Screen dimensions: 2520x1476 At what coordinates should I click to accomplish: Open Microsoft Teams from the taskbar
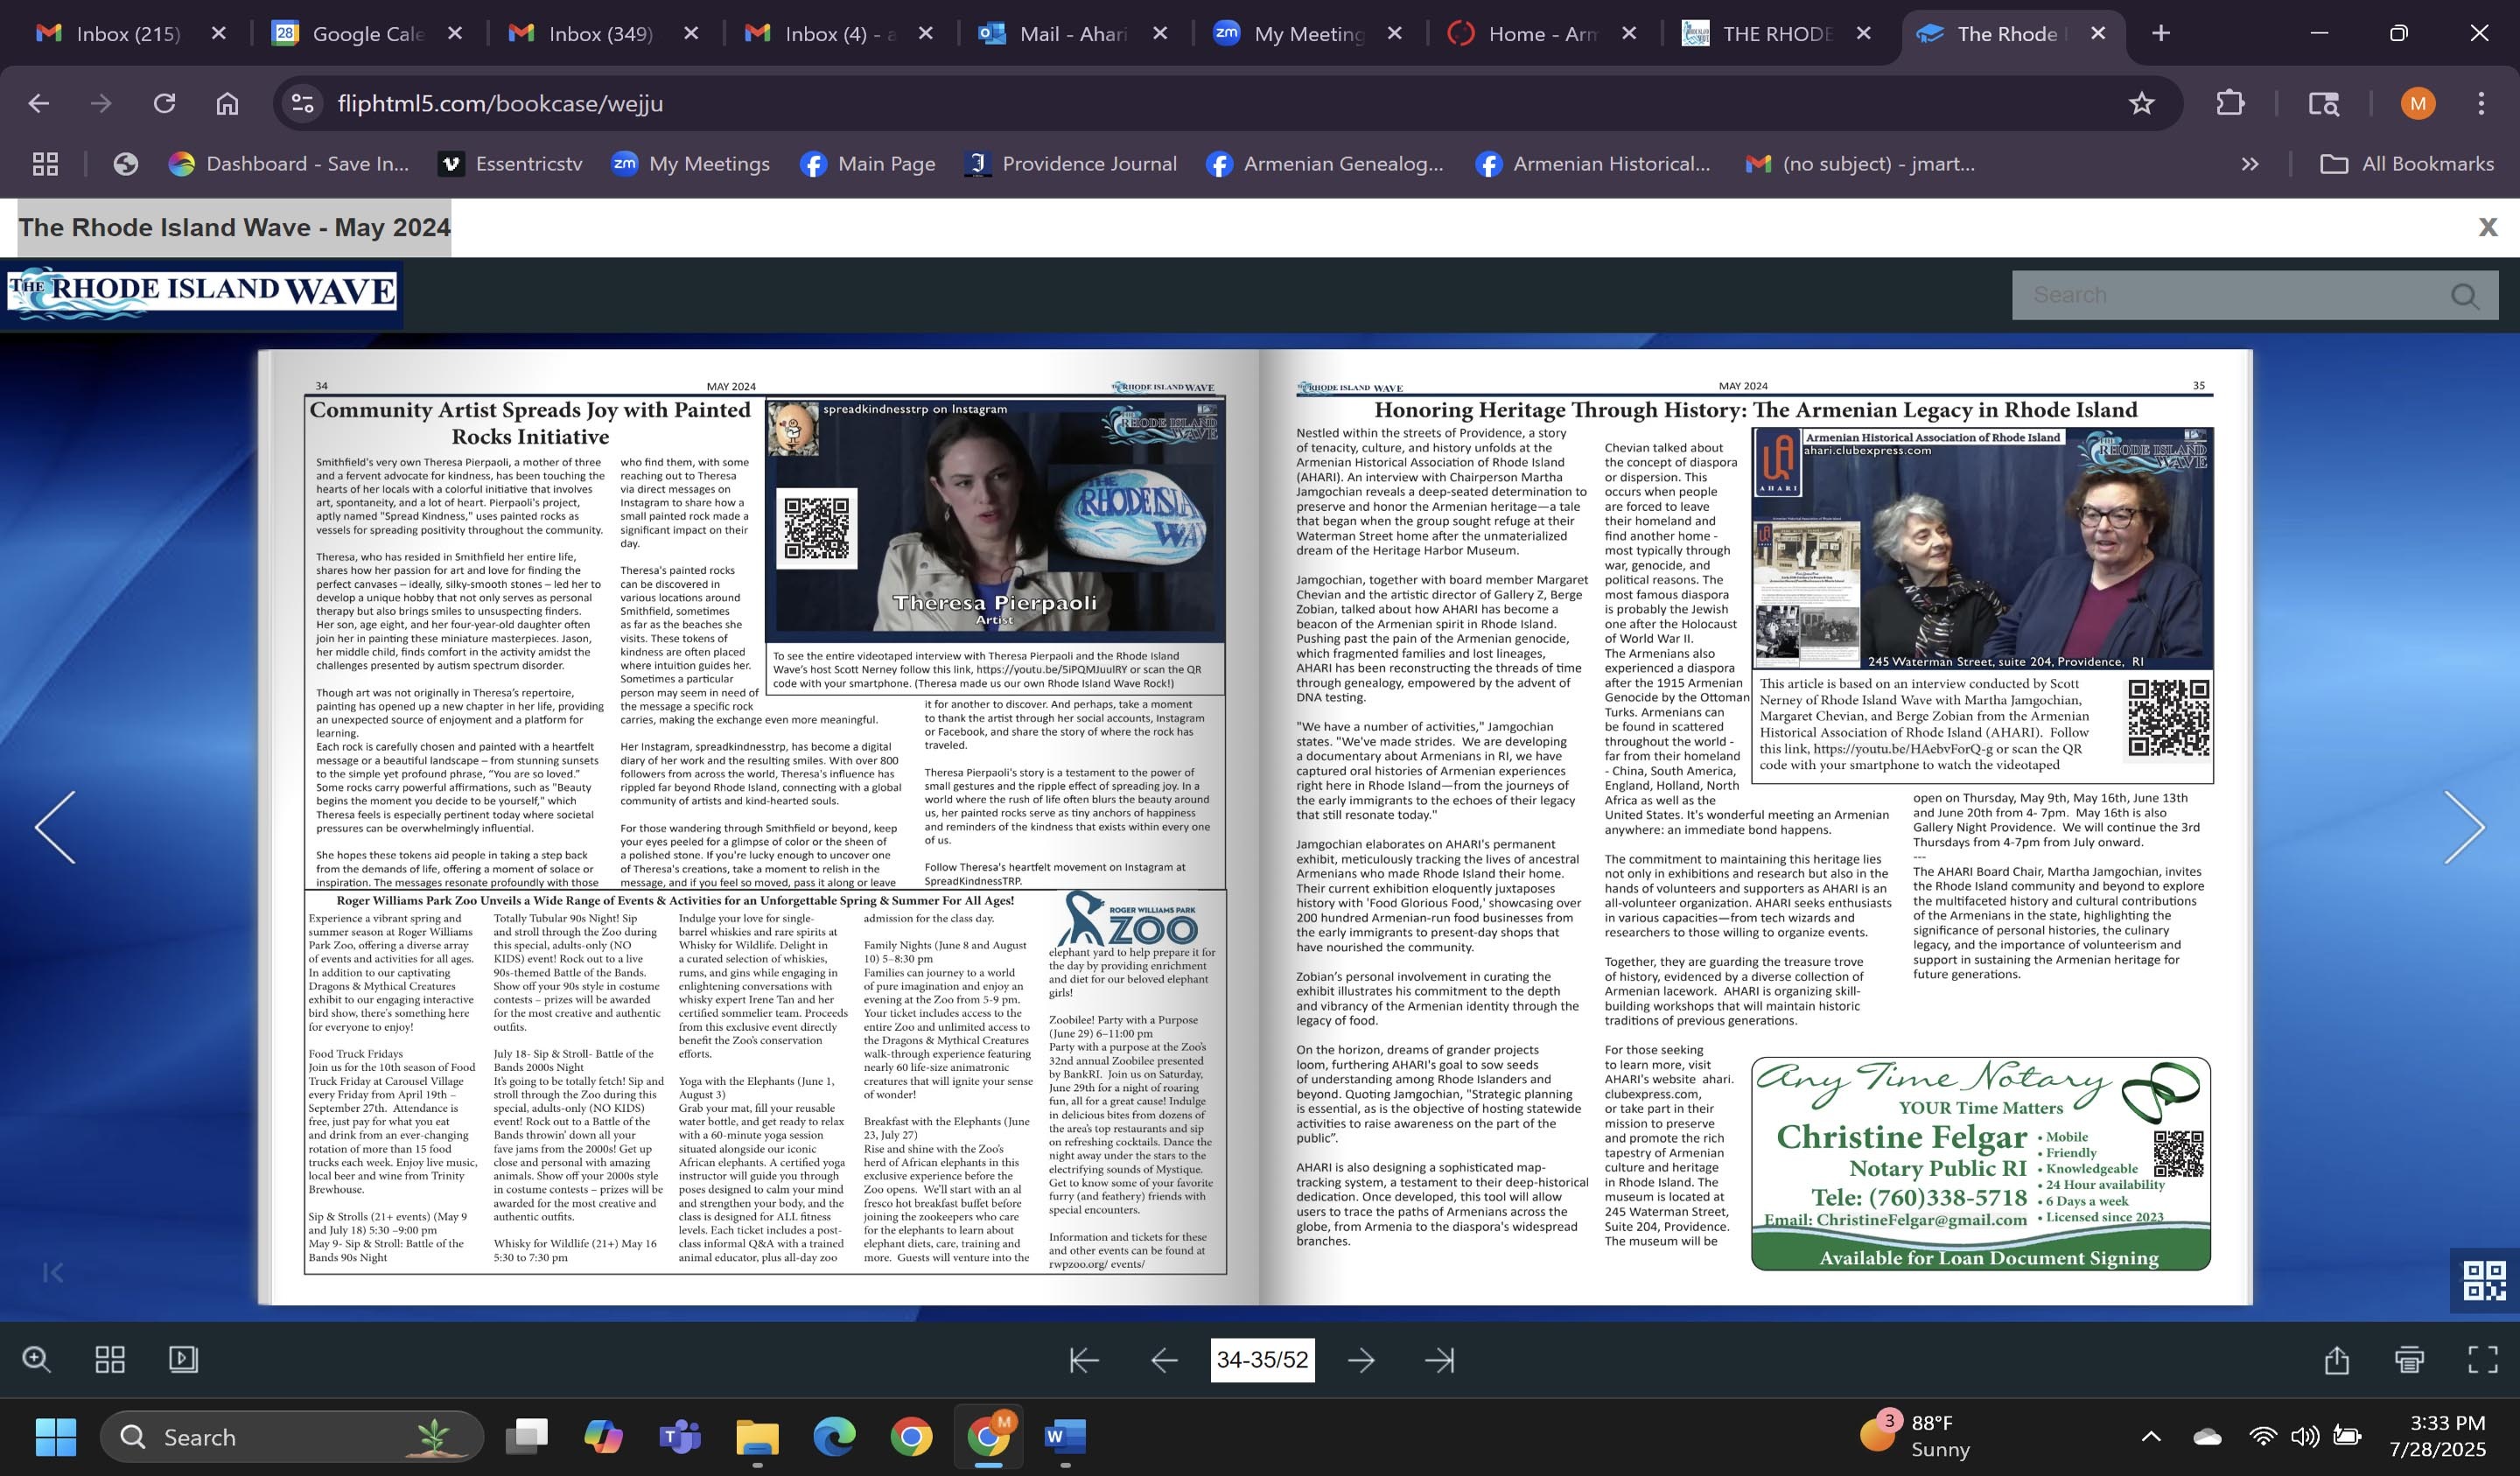680,1437
